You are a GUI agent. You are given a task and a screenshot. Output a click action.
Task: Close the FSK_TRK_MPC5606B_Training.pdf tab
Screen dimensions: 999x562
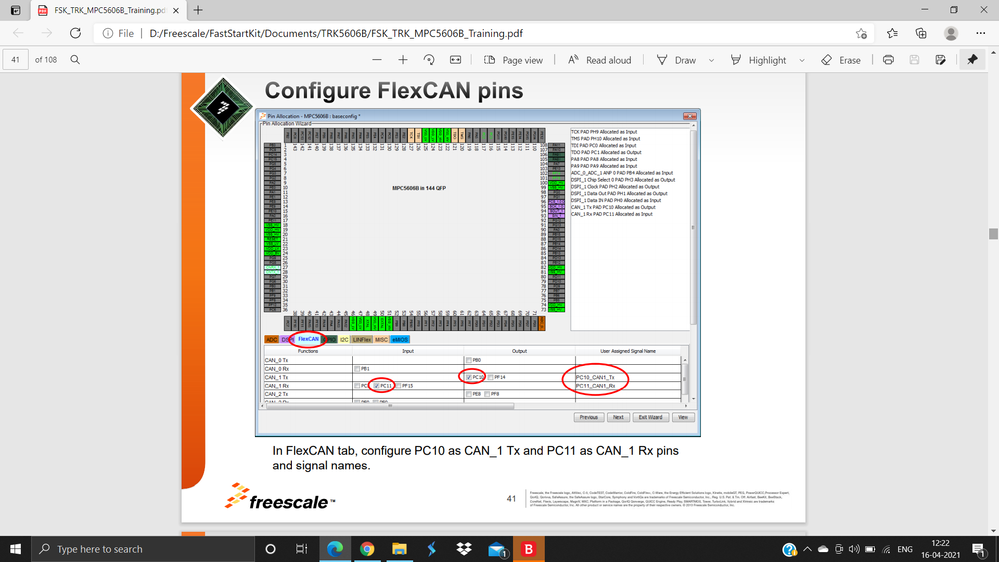pos(176,10)
